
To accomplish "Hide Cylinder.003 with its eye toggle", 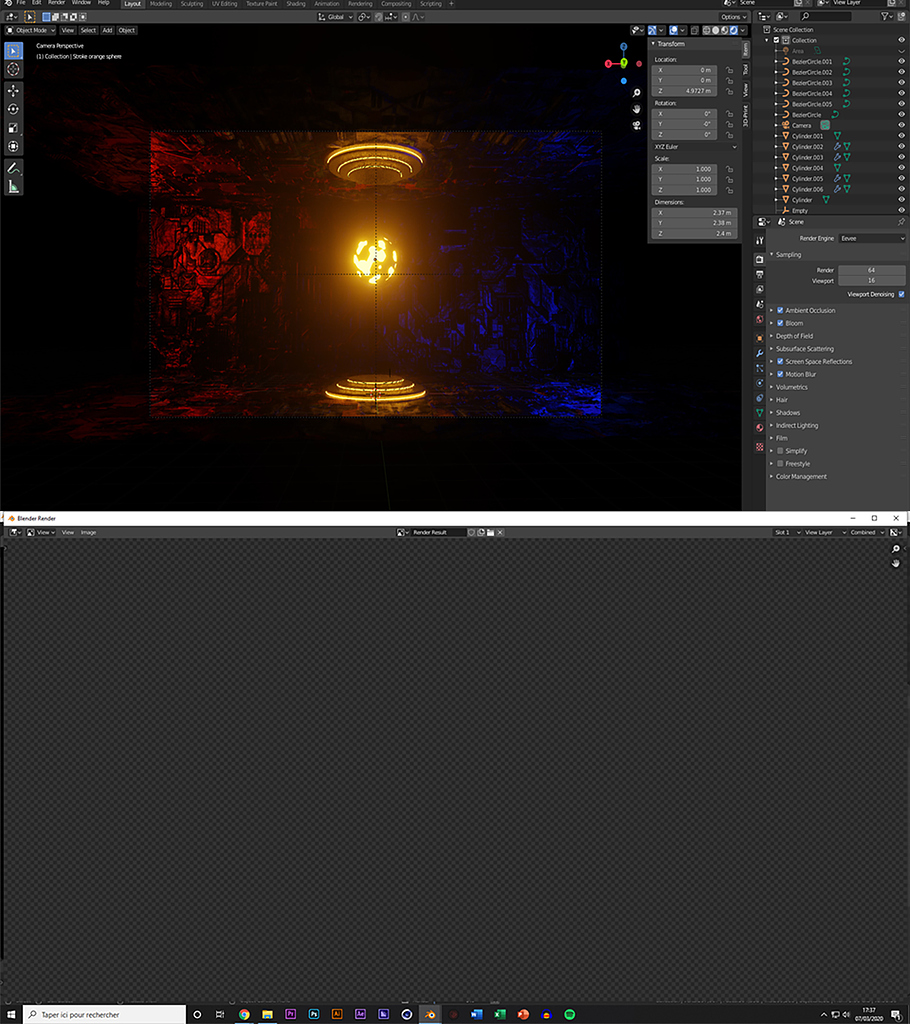I will click(902, 157).
